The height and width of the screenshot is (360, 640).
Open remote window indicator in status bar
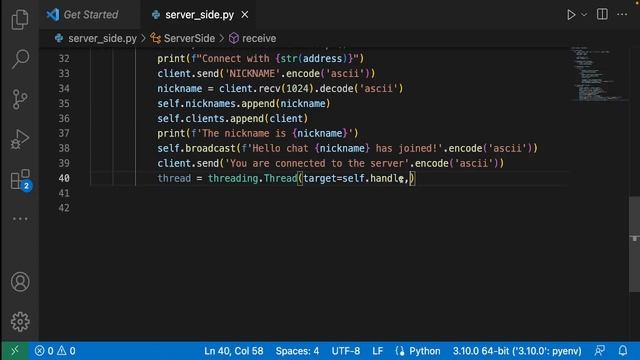tap(15, 351)
